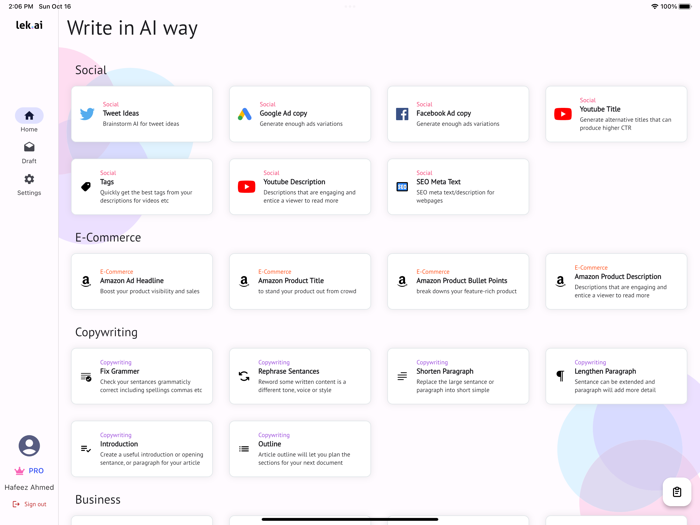Open the Google Ad copy title
The height and width of the screenshot is (525, 700).
click(283, 113)
